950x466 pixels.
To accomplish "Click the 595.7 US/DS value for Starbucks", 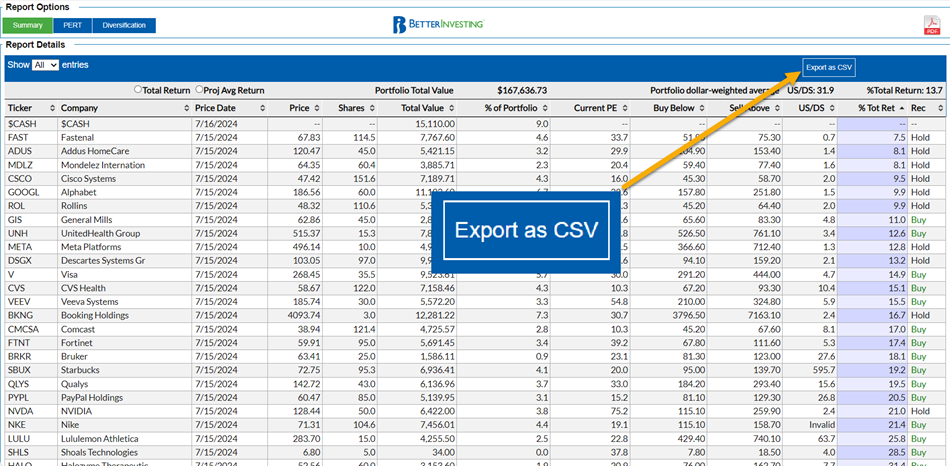I will point(825,370).
